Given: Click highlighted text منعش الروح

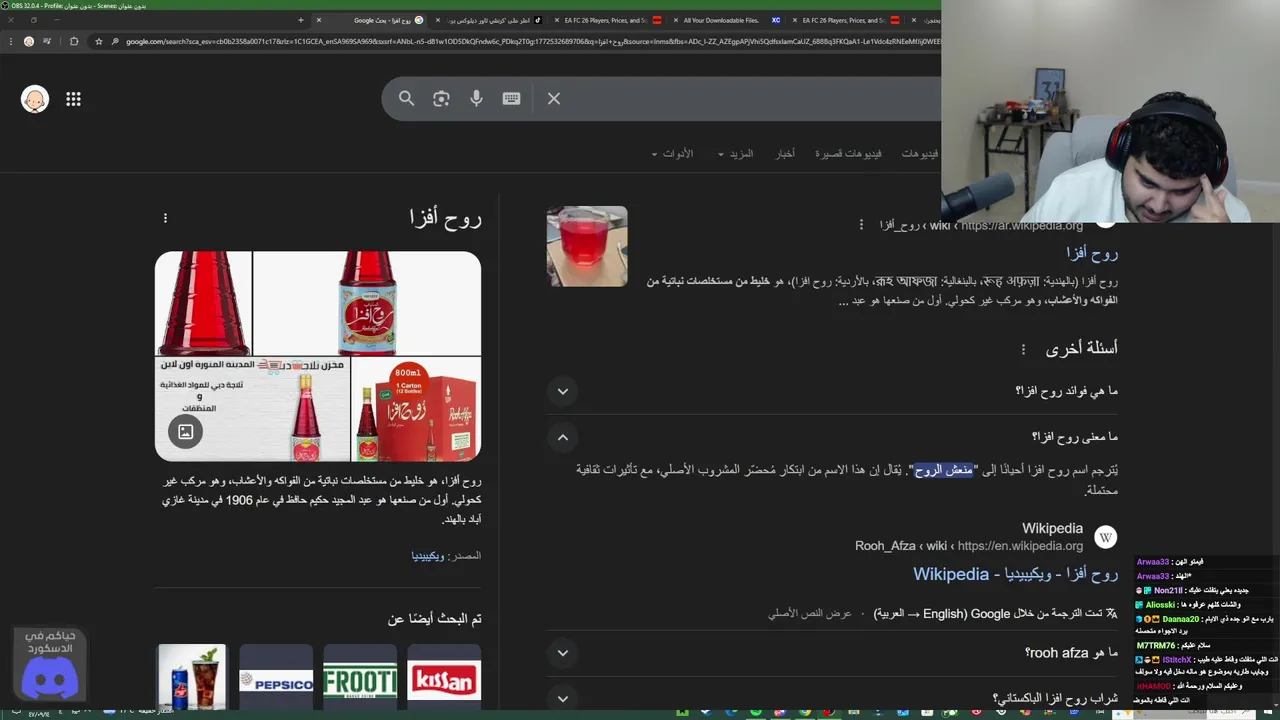Looking at the screenshot, I should (x=943, y=470).
